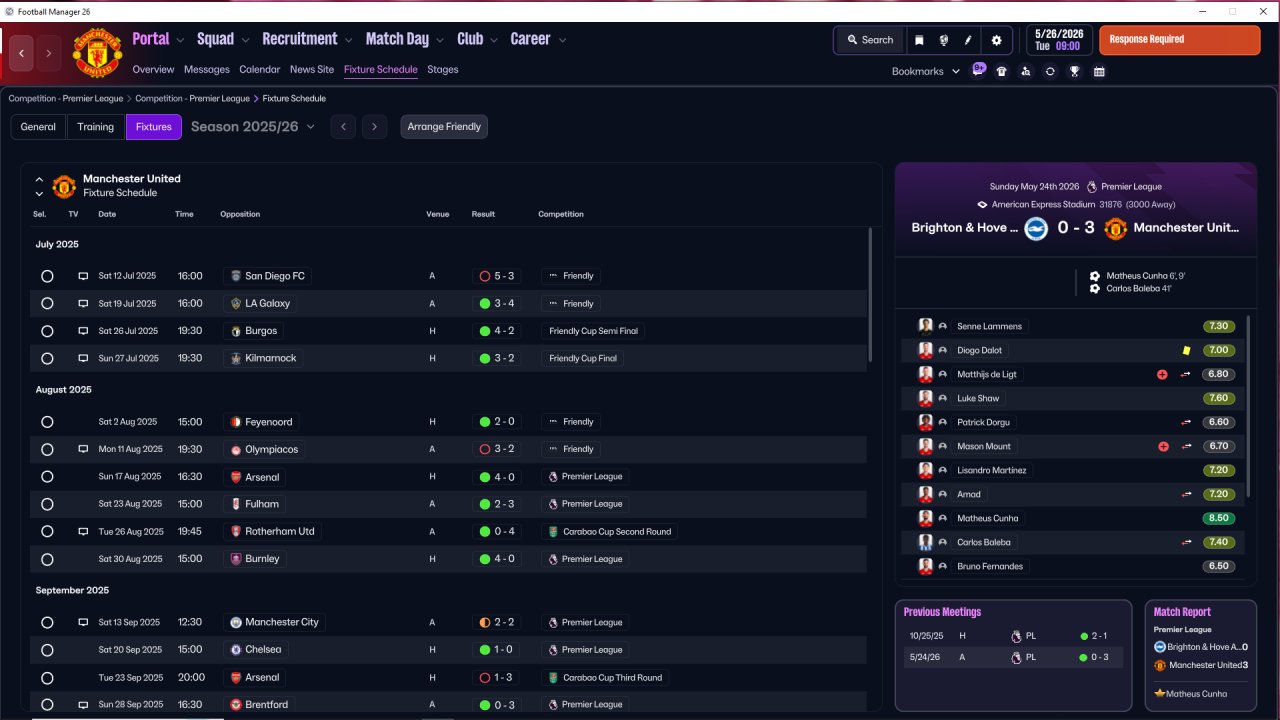The width and height of the screenshot is (1280, 720).
Task: Select the Chelsea fixture radio button
Action: (x=47, y=650)
